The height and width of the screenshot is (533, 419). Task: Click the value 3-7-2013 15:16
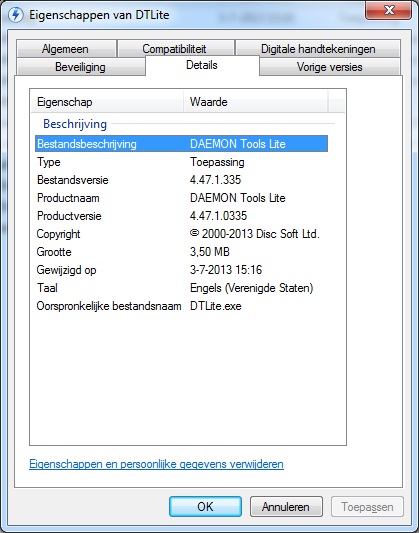tap(226, 270)
